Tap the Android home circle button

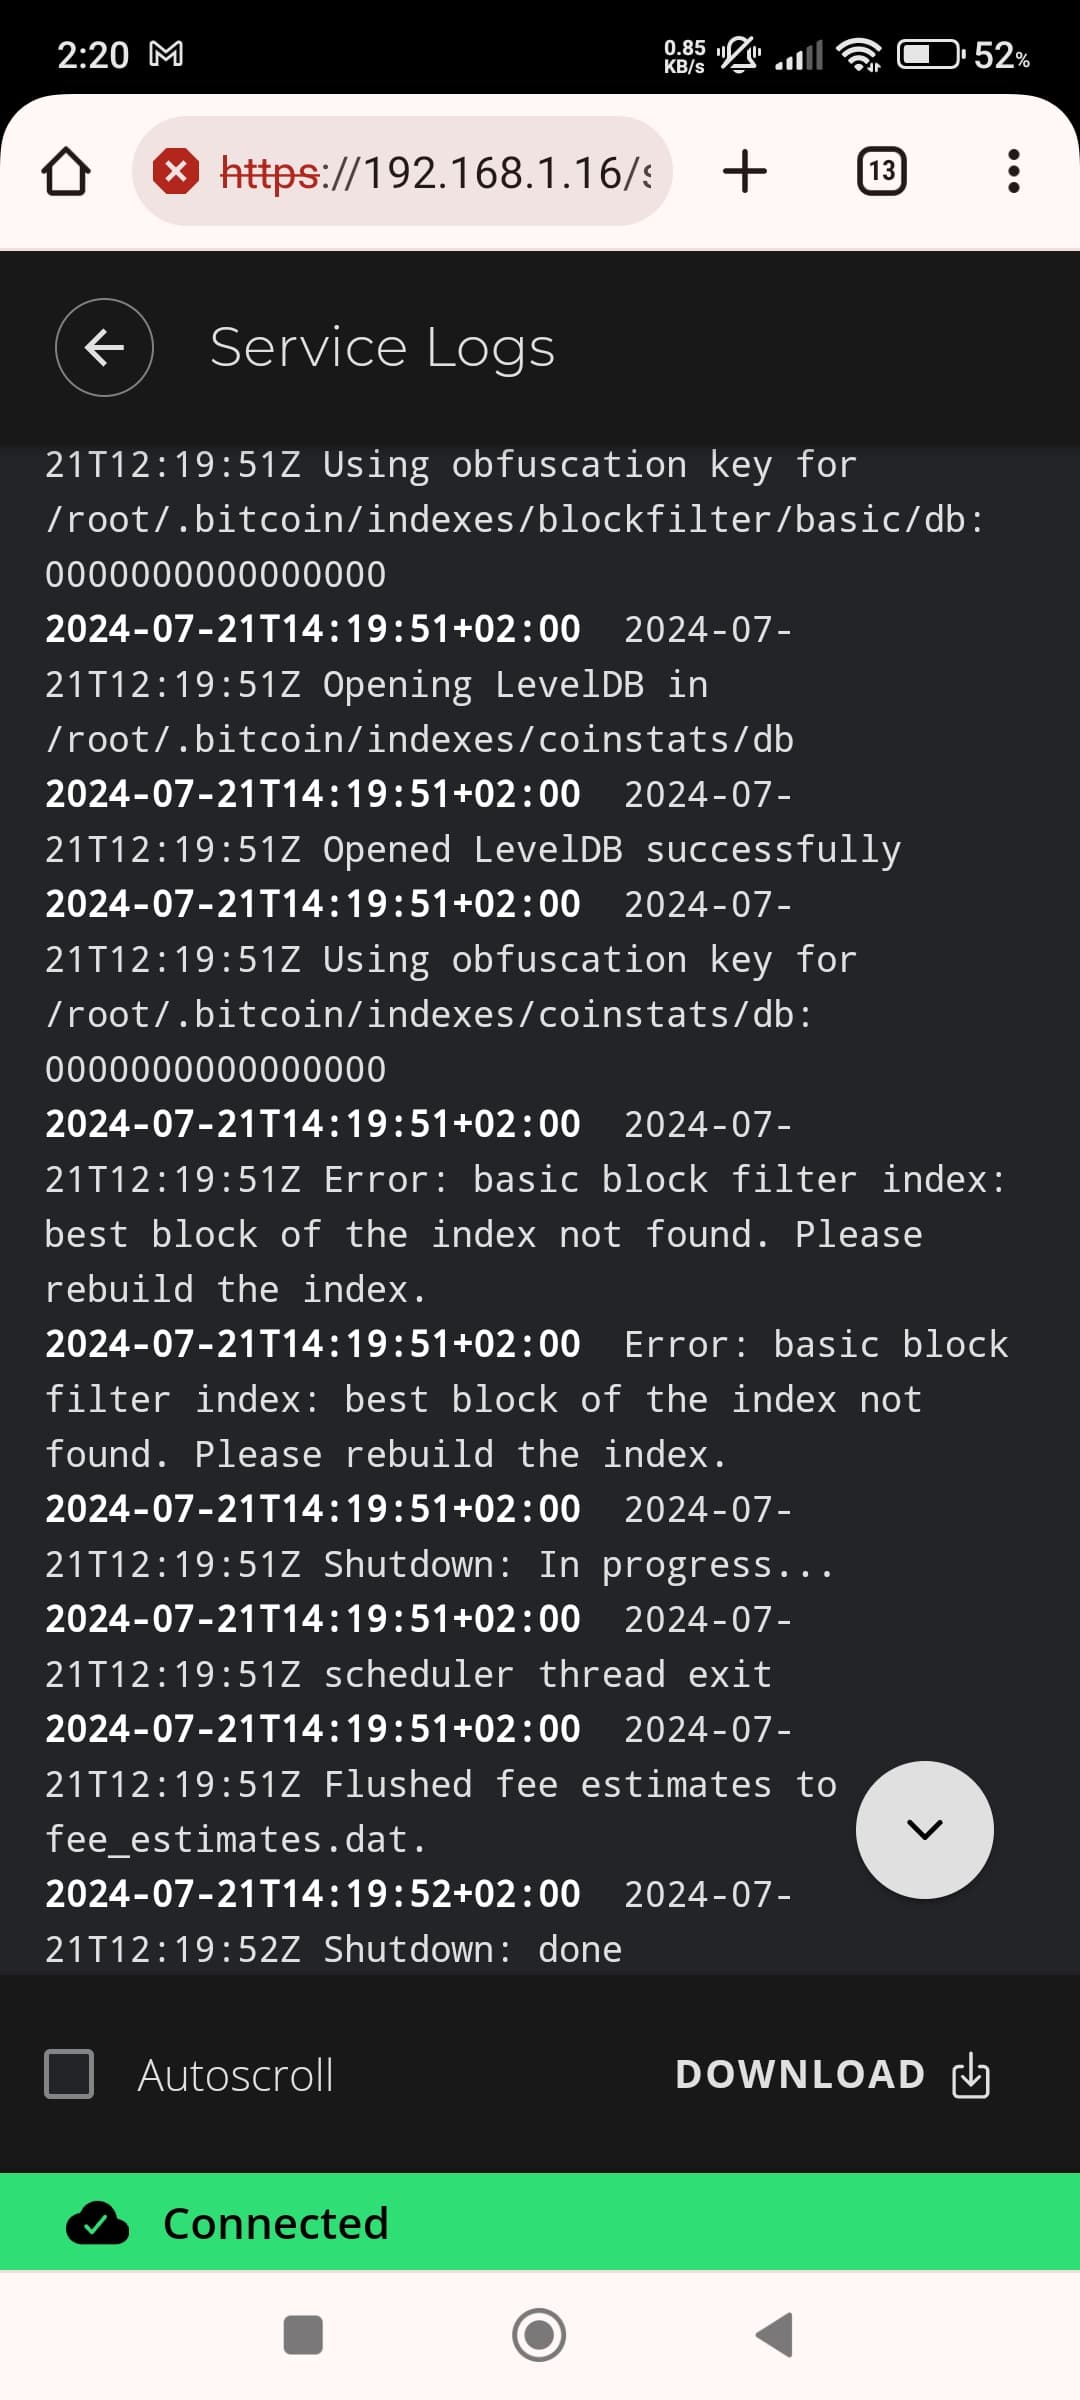pos(539,2335)
